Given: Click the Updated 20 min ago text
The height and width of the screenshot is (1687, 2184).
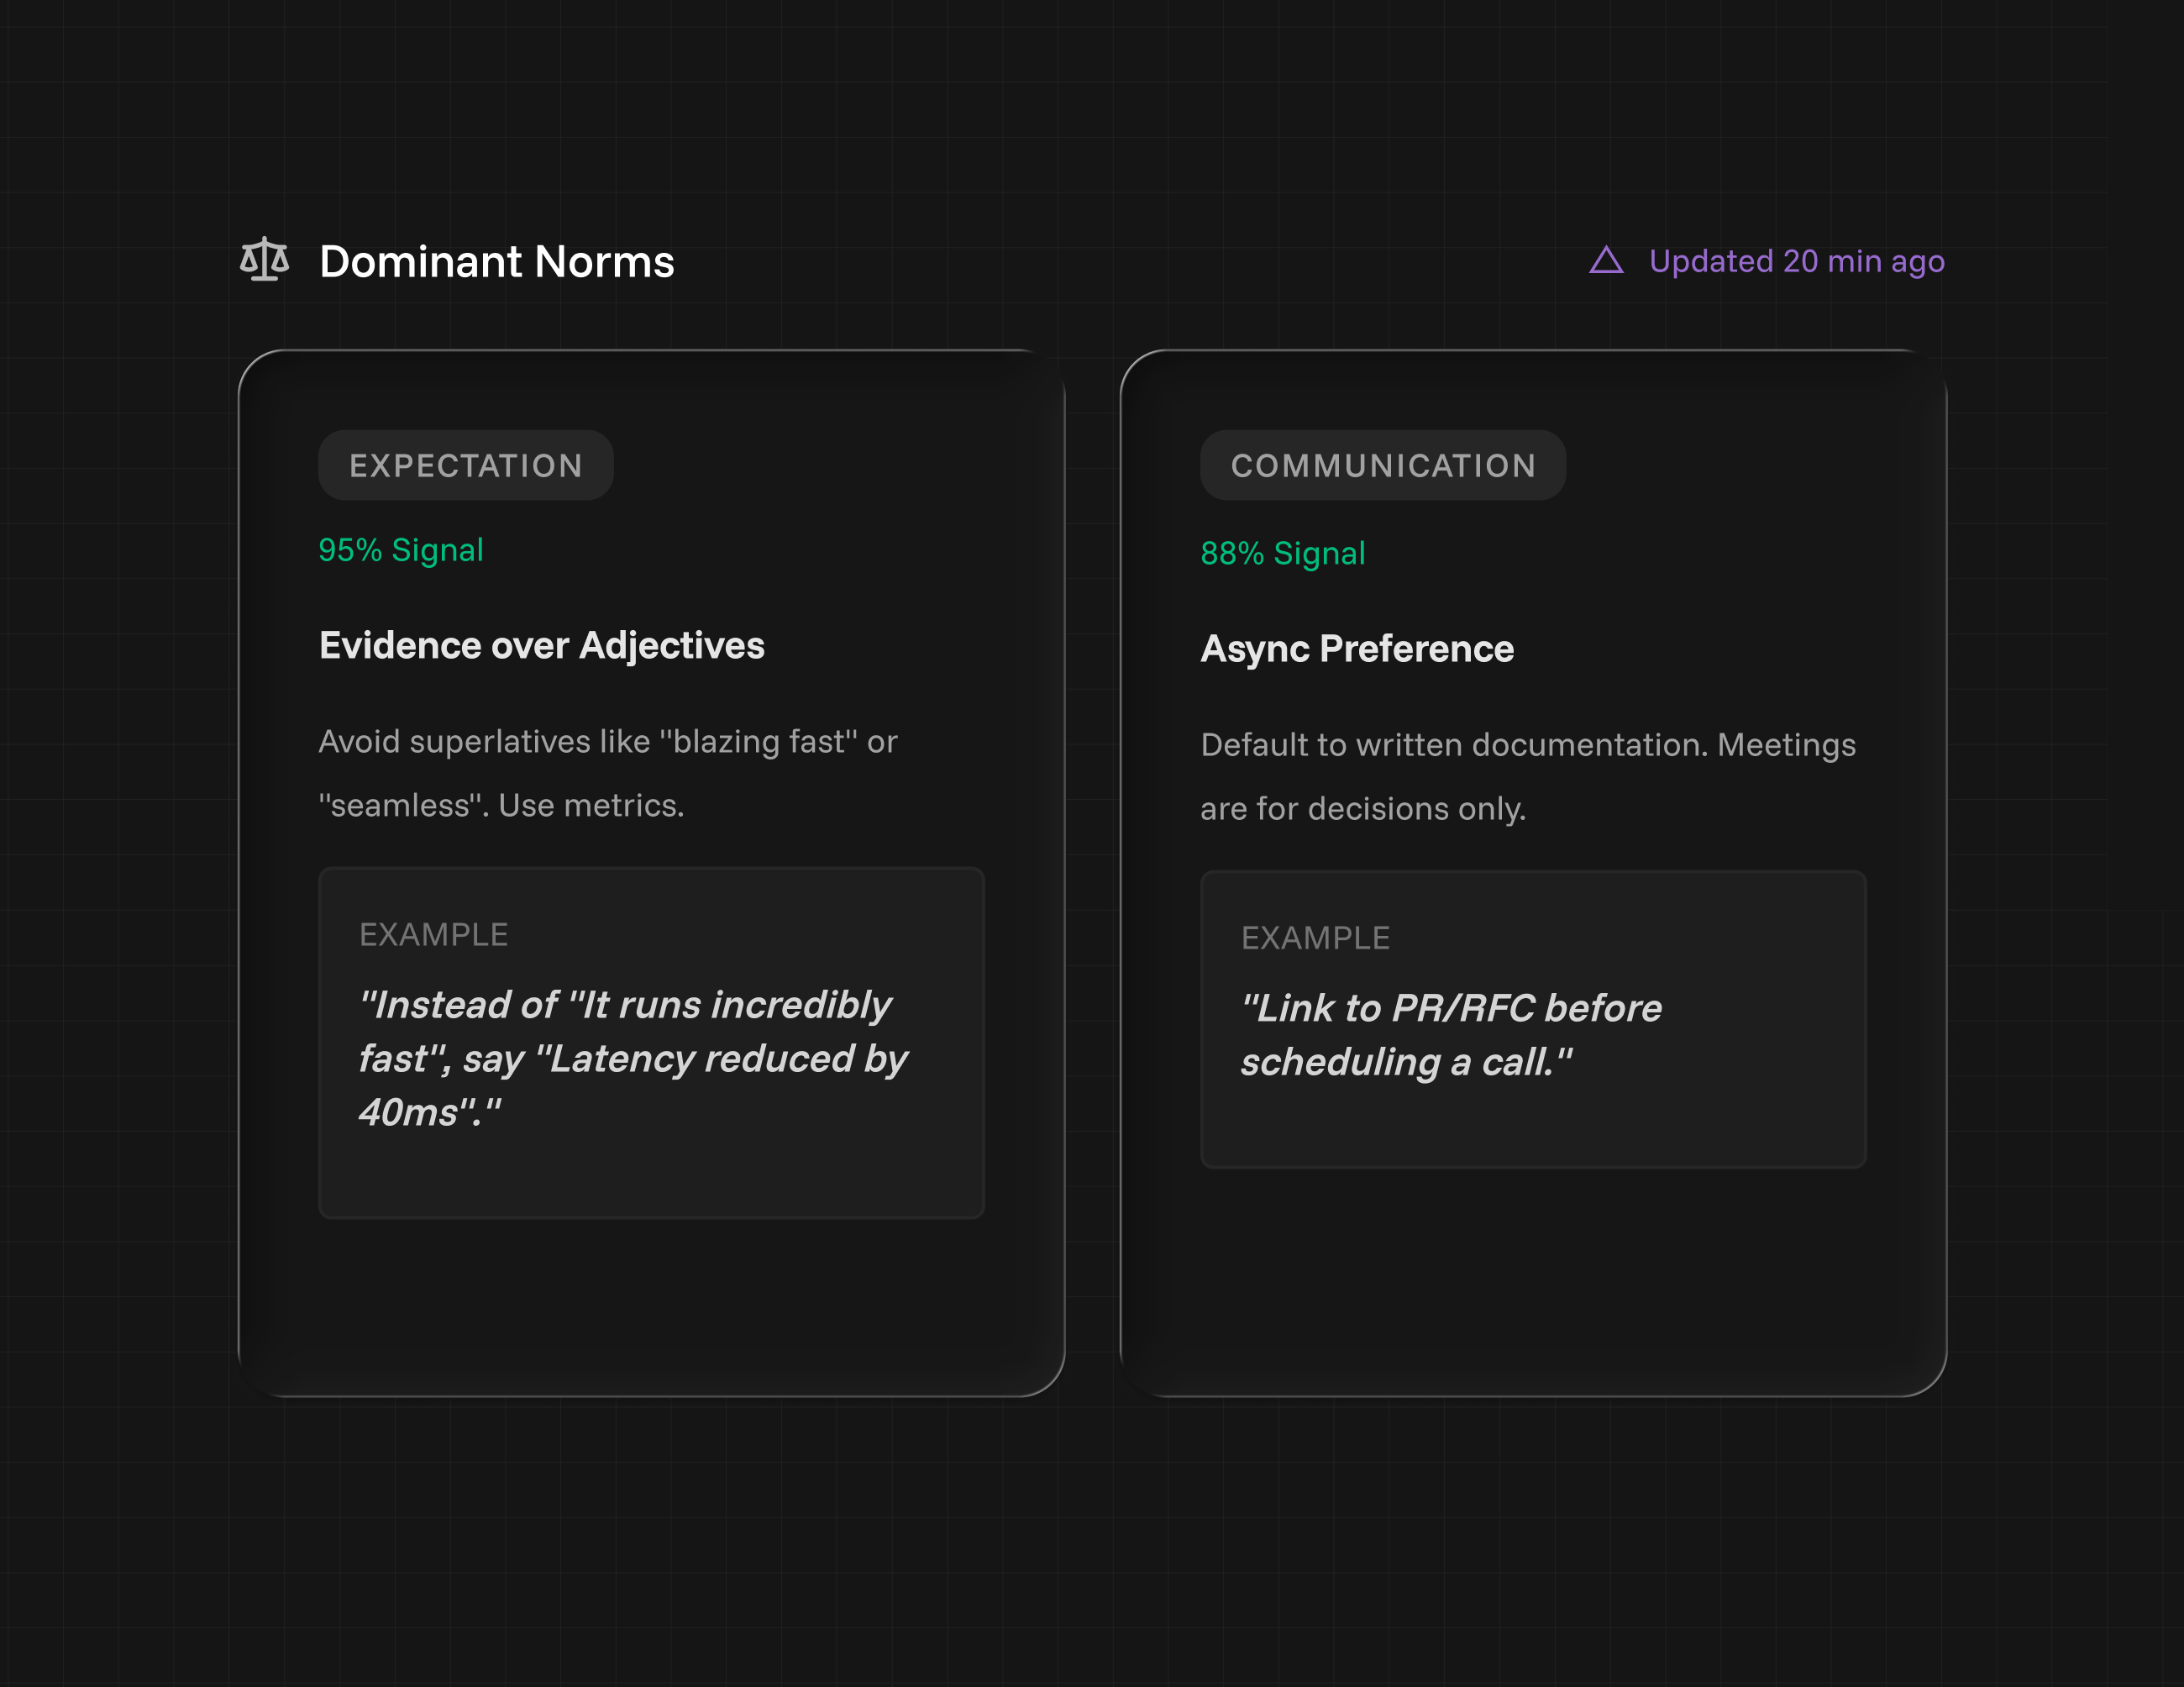Looking at the screenshot, I should (x=1796, y=261).
